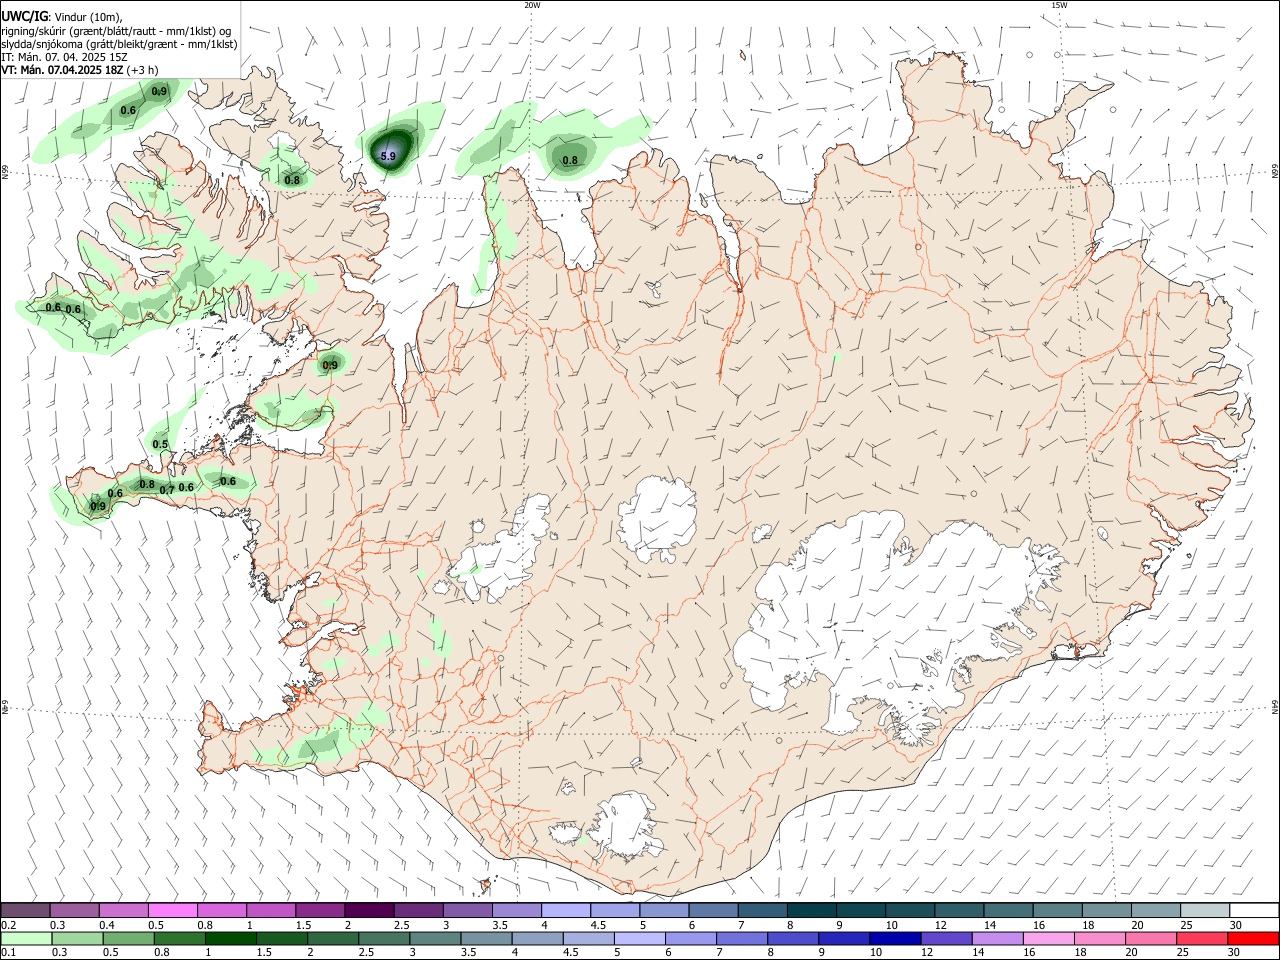The image size is (1280, 960).
Task: Click the 0.7 precipitation value on Snæfellsnes
Action: (167, 490)
